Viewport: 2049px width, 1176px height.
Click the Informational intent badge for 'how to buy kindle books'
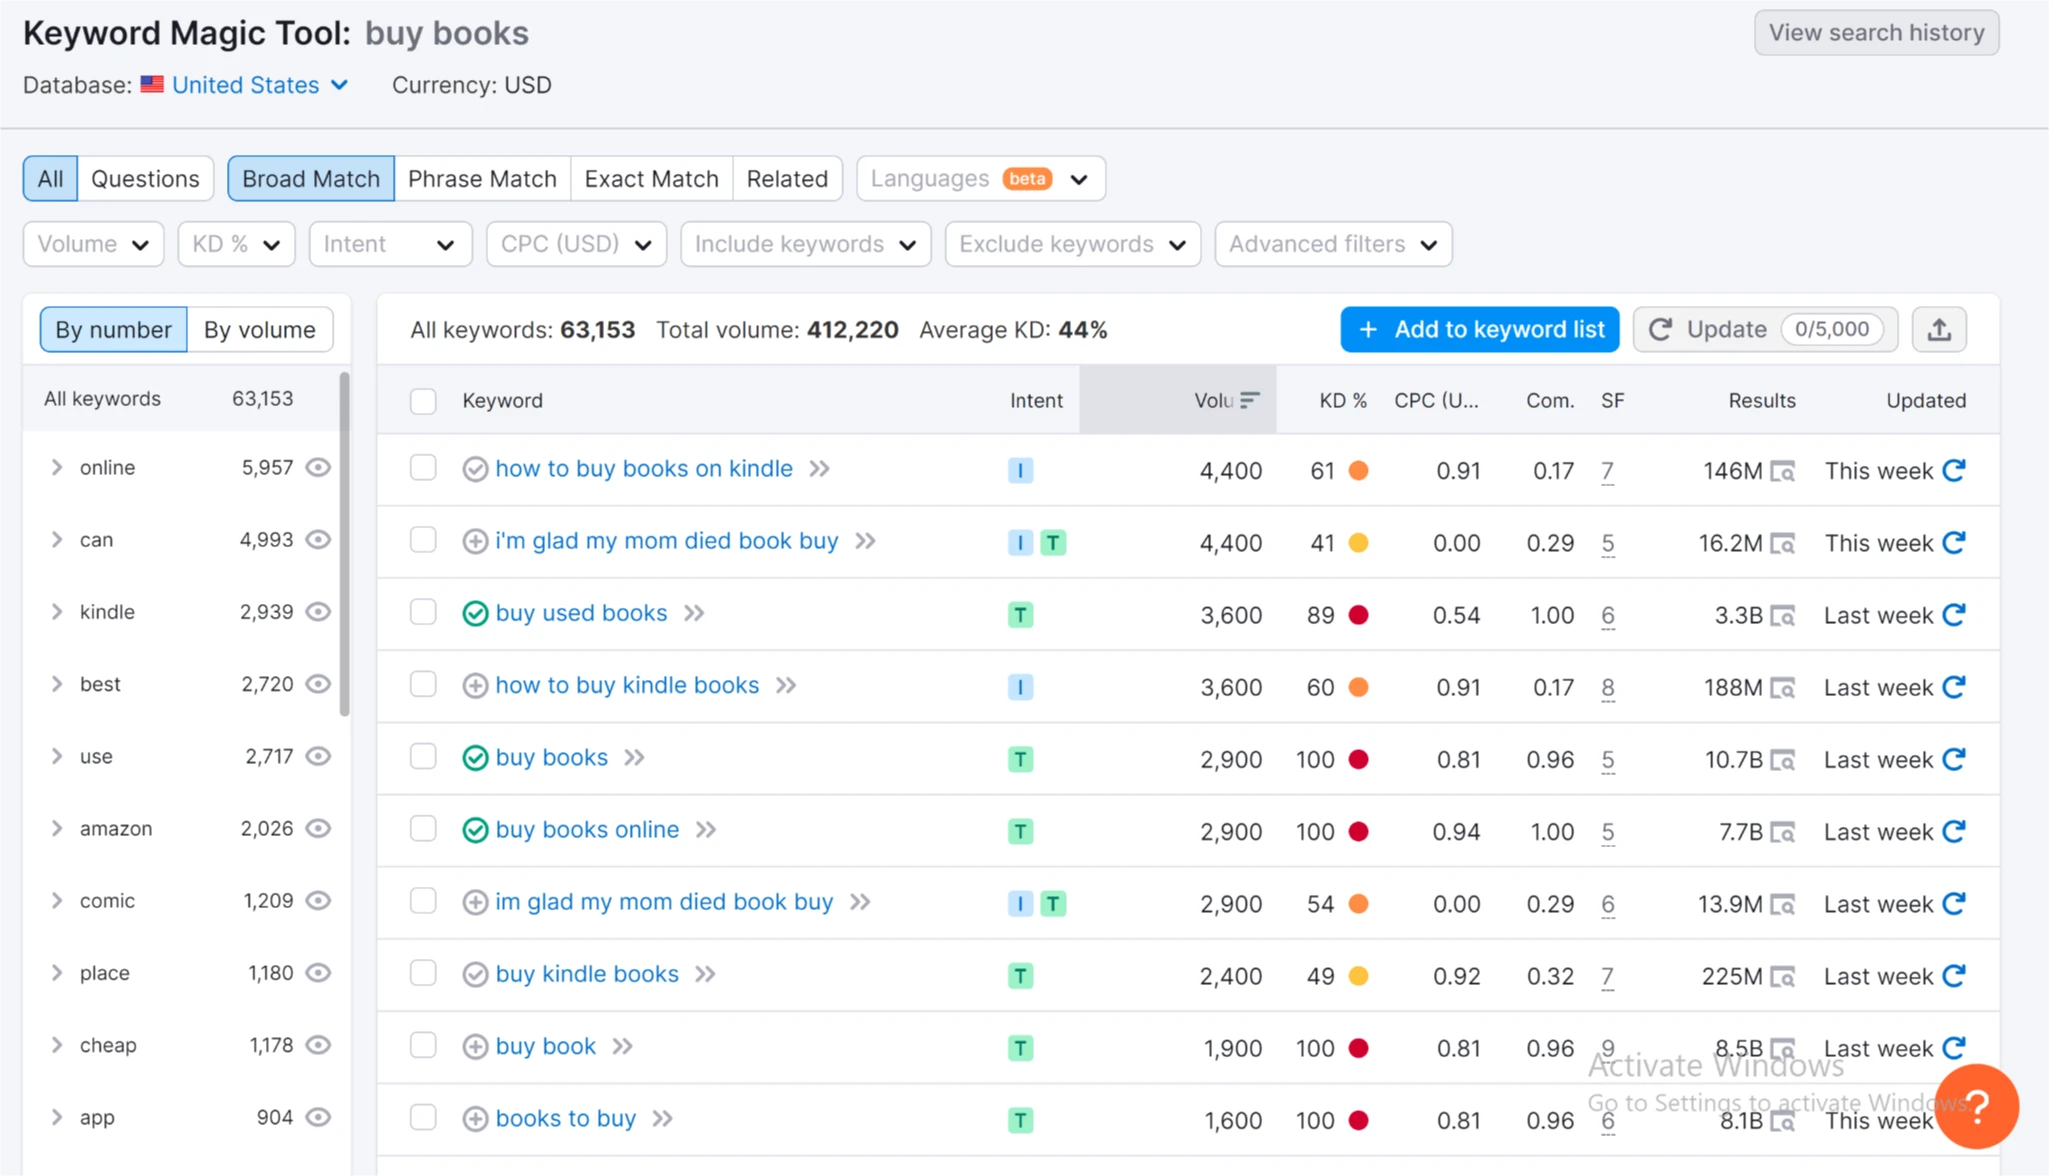tap(1020, 688)
